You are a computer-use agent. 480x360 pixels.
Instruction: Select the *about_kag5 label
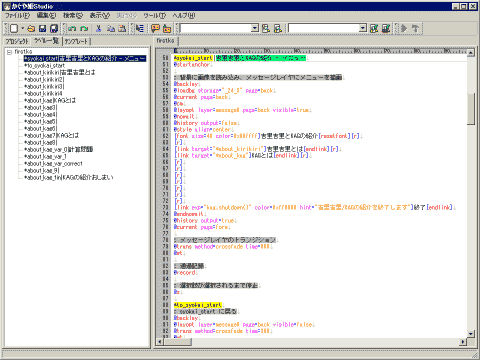click(x=40, y=121)
